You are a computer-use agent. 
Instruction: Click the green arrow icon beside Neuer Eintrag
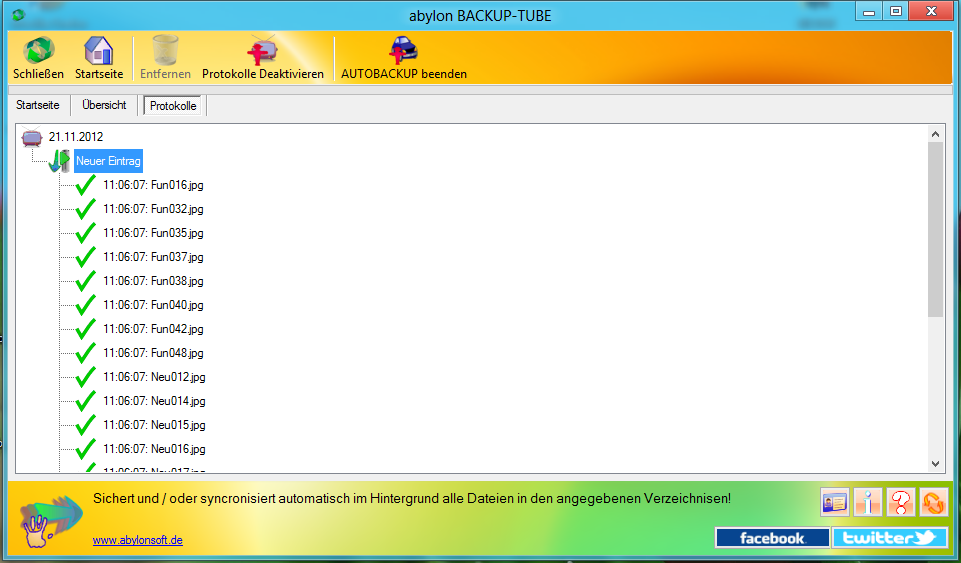click(x=59, y=161)
